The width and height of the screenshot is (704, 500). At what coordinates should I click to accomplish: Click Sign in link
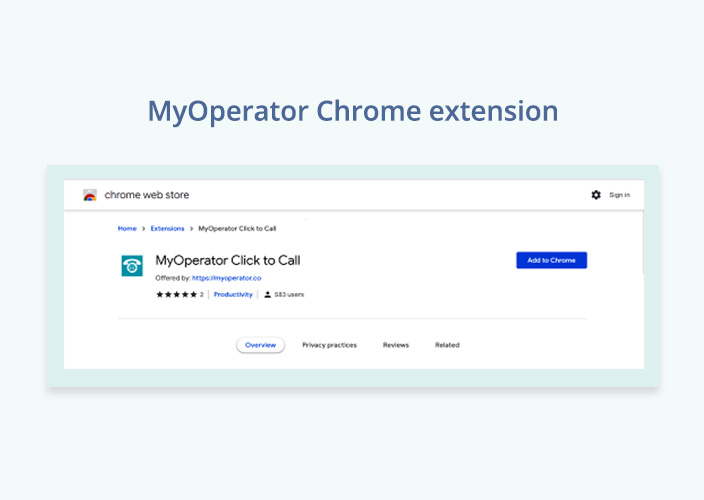[620, 195]
